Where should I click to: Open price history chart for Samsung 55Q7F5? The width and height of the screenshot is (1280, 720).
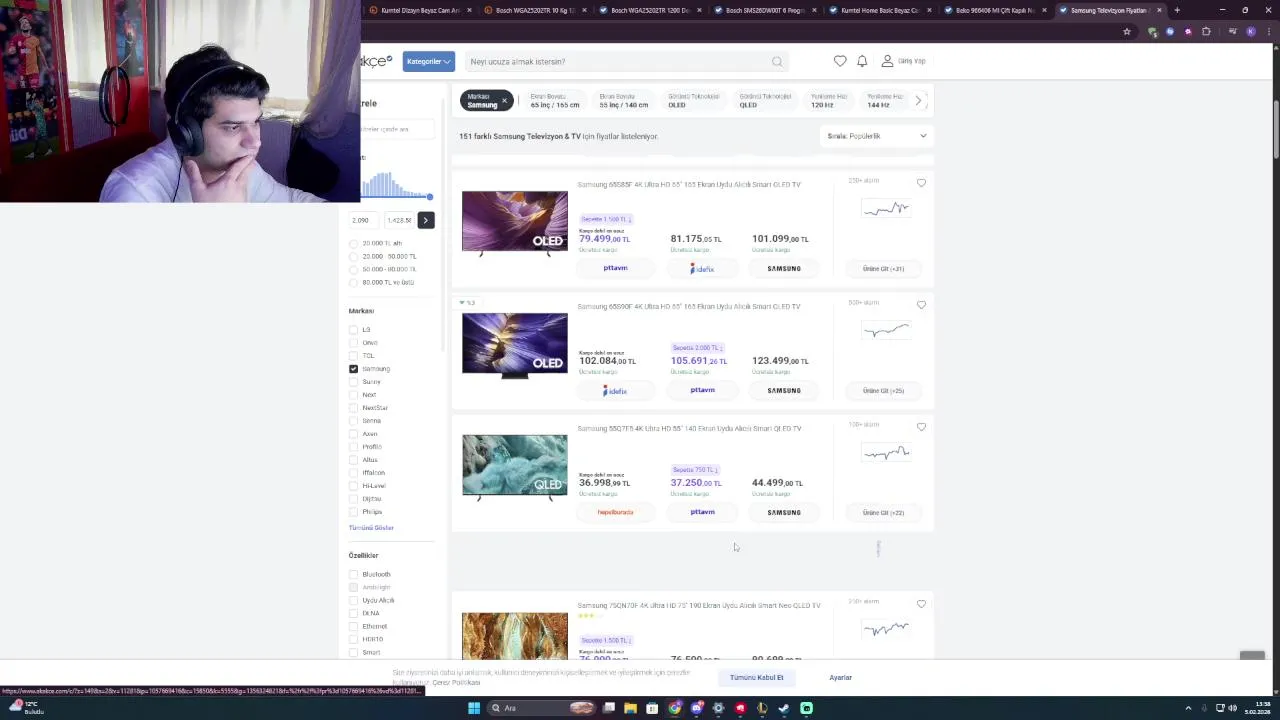[x=886, y=453]
